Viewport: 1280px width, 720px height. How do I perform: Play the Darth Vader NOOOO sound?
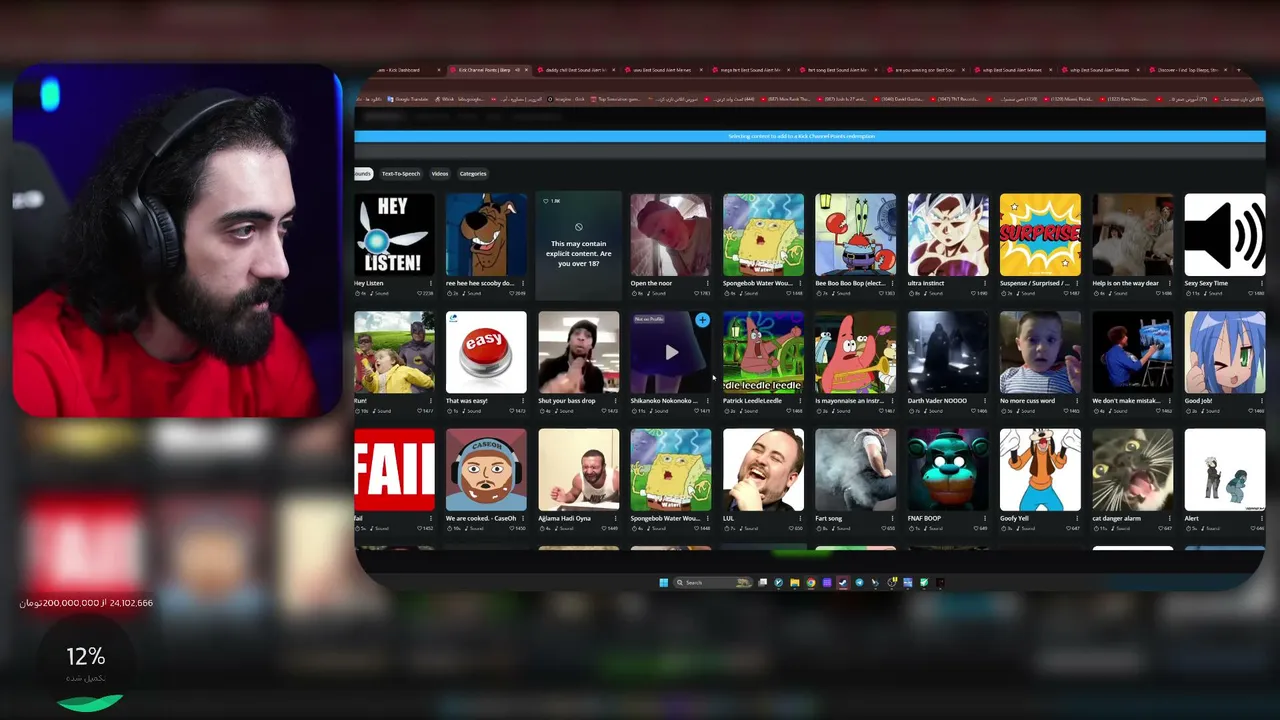948,352
